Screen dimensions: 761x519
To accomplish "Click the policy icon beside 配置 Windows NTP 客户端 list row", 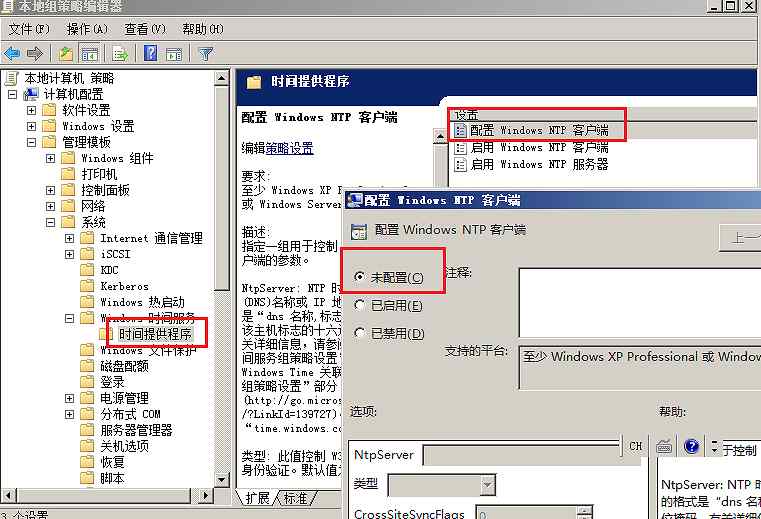I will click(x=460, y=130).
